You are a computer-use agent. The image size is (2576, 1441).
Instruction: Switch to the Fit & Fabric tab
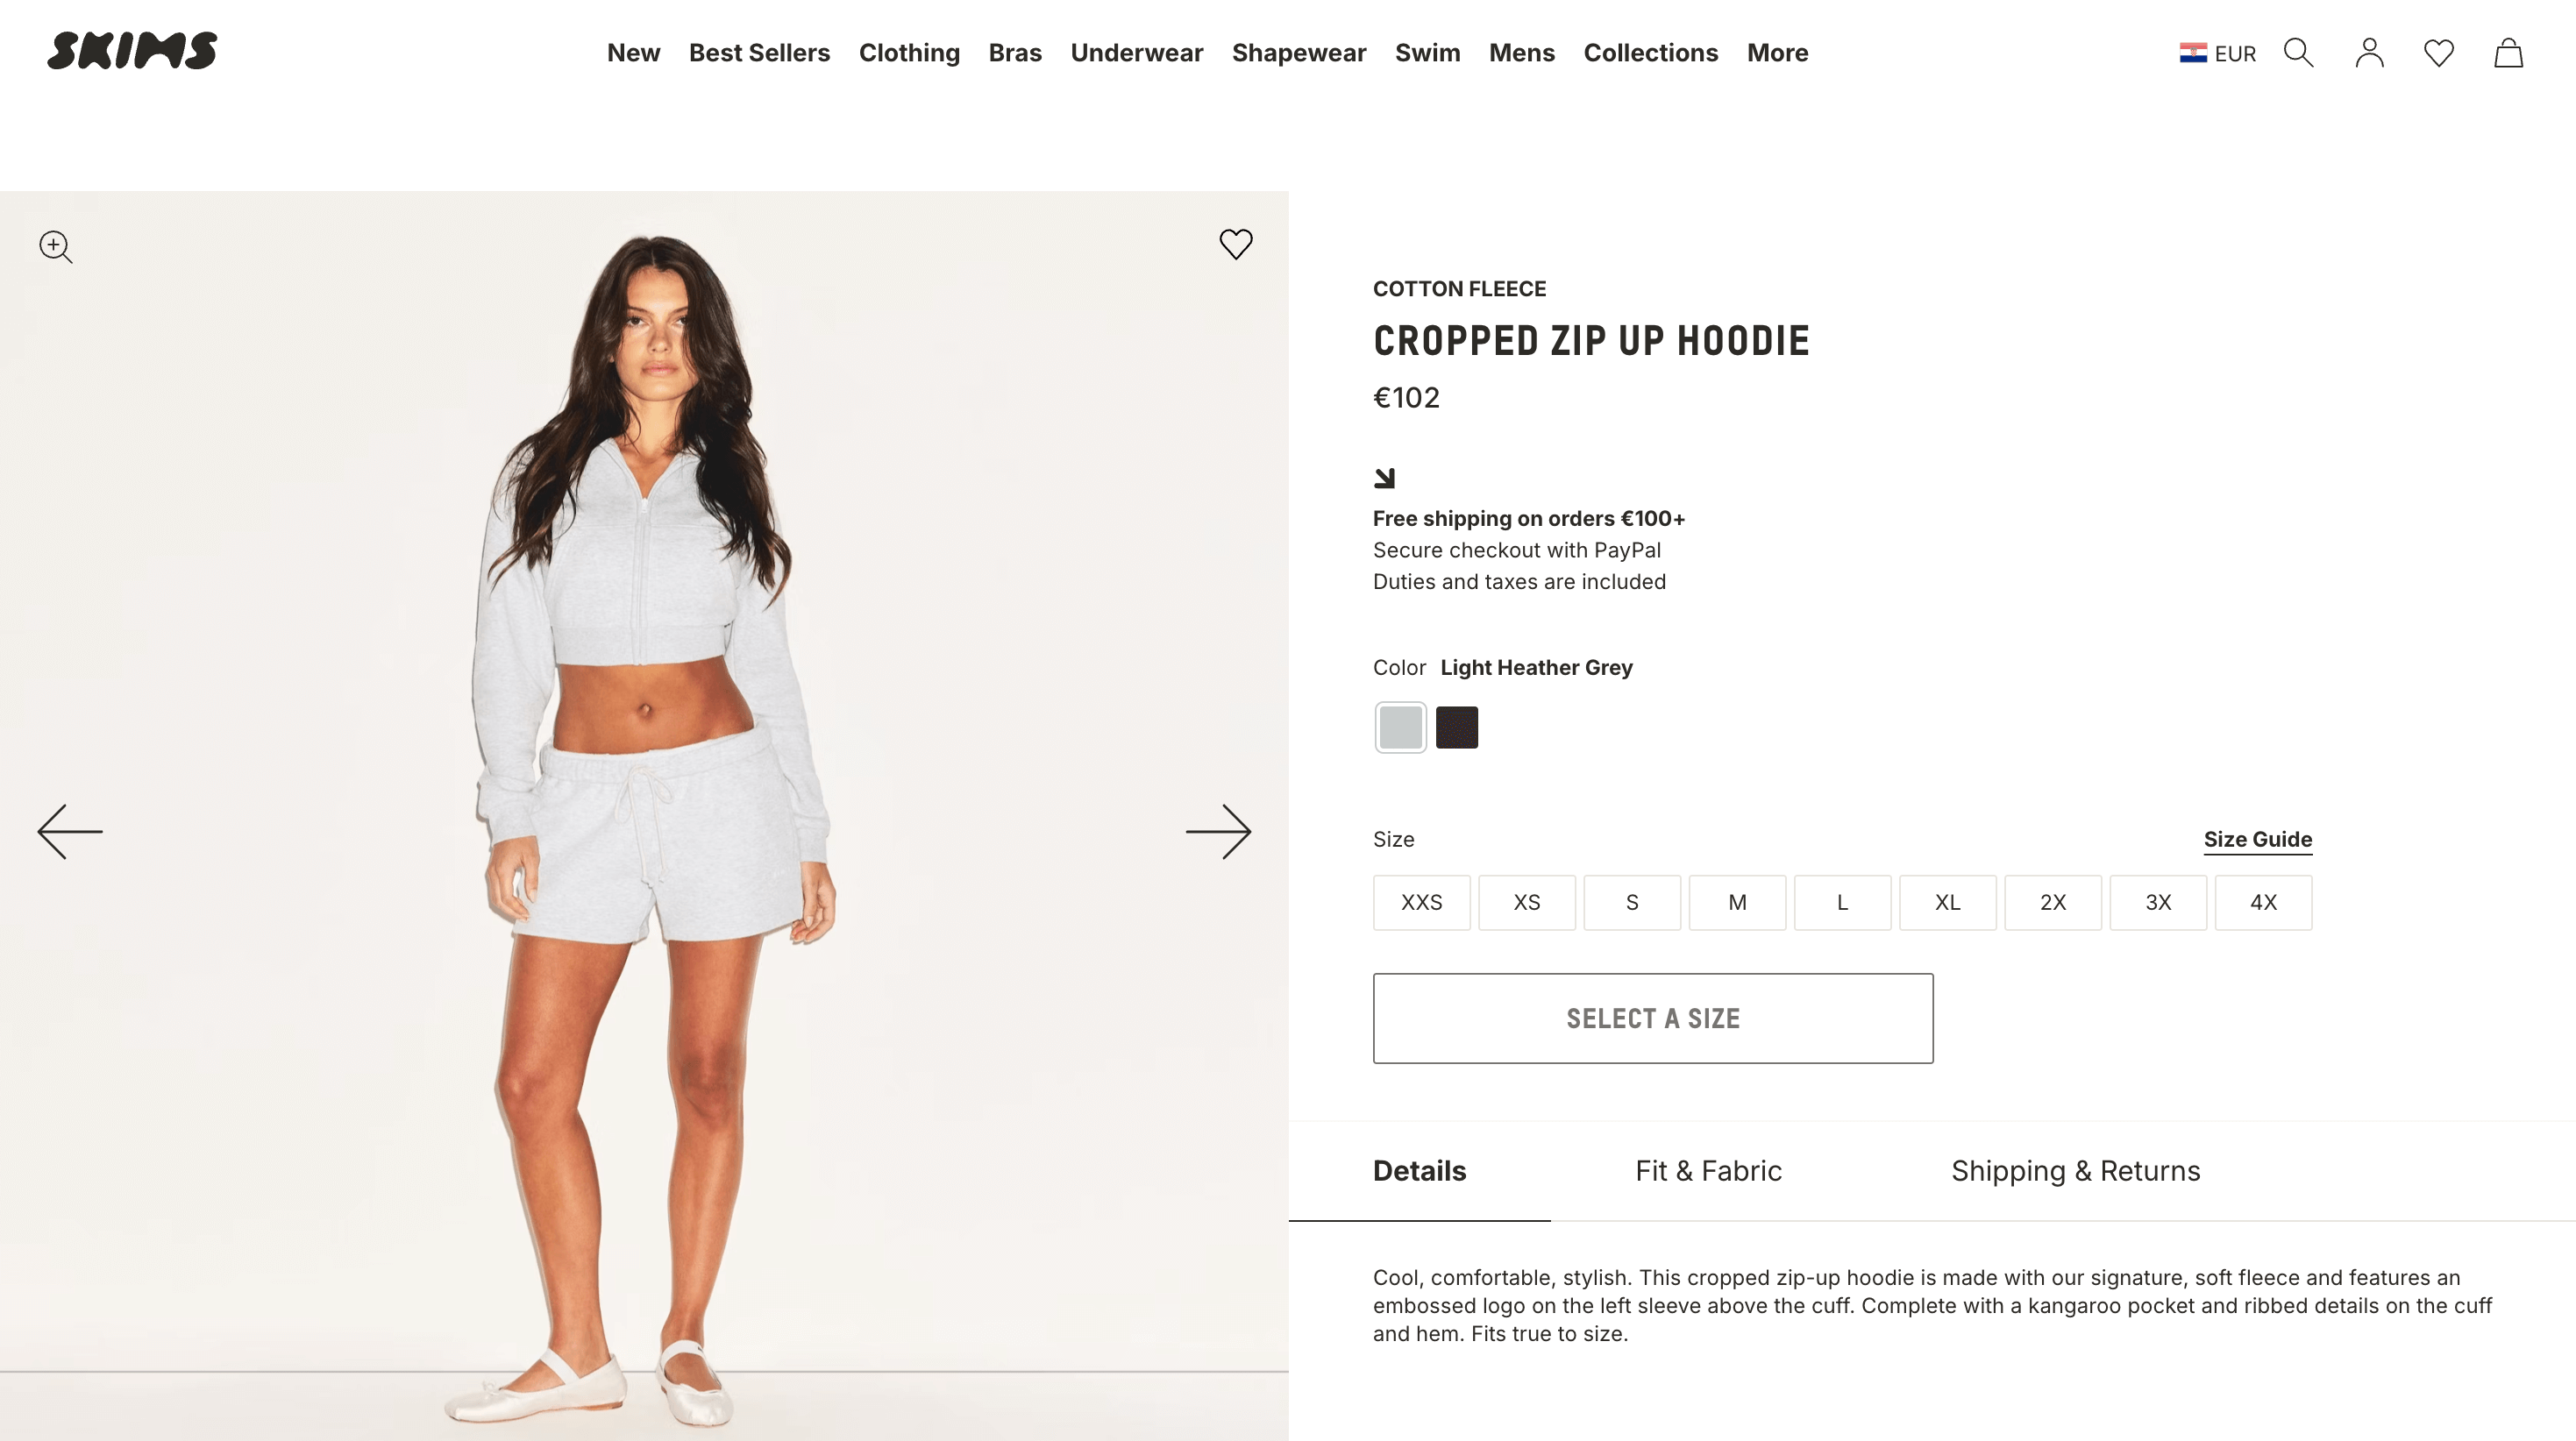[x=1708, y=1170]
